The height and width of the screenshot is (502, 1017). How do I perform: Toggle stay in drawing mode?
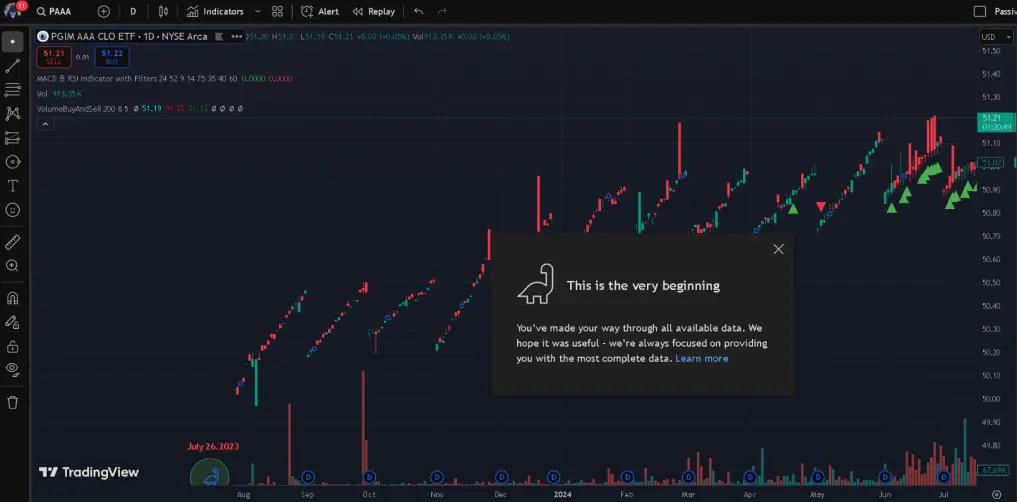pyautogui.click(x=12, y=322)
